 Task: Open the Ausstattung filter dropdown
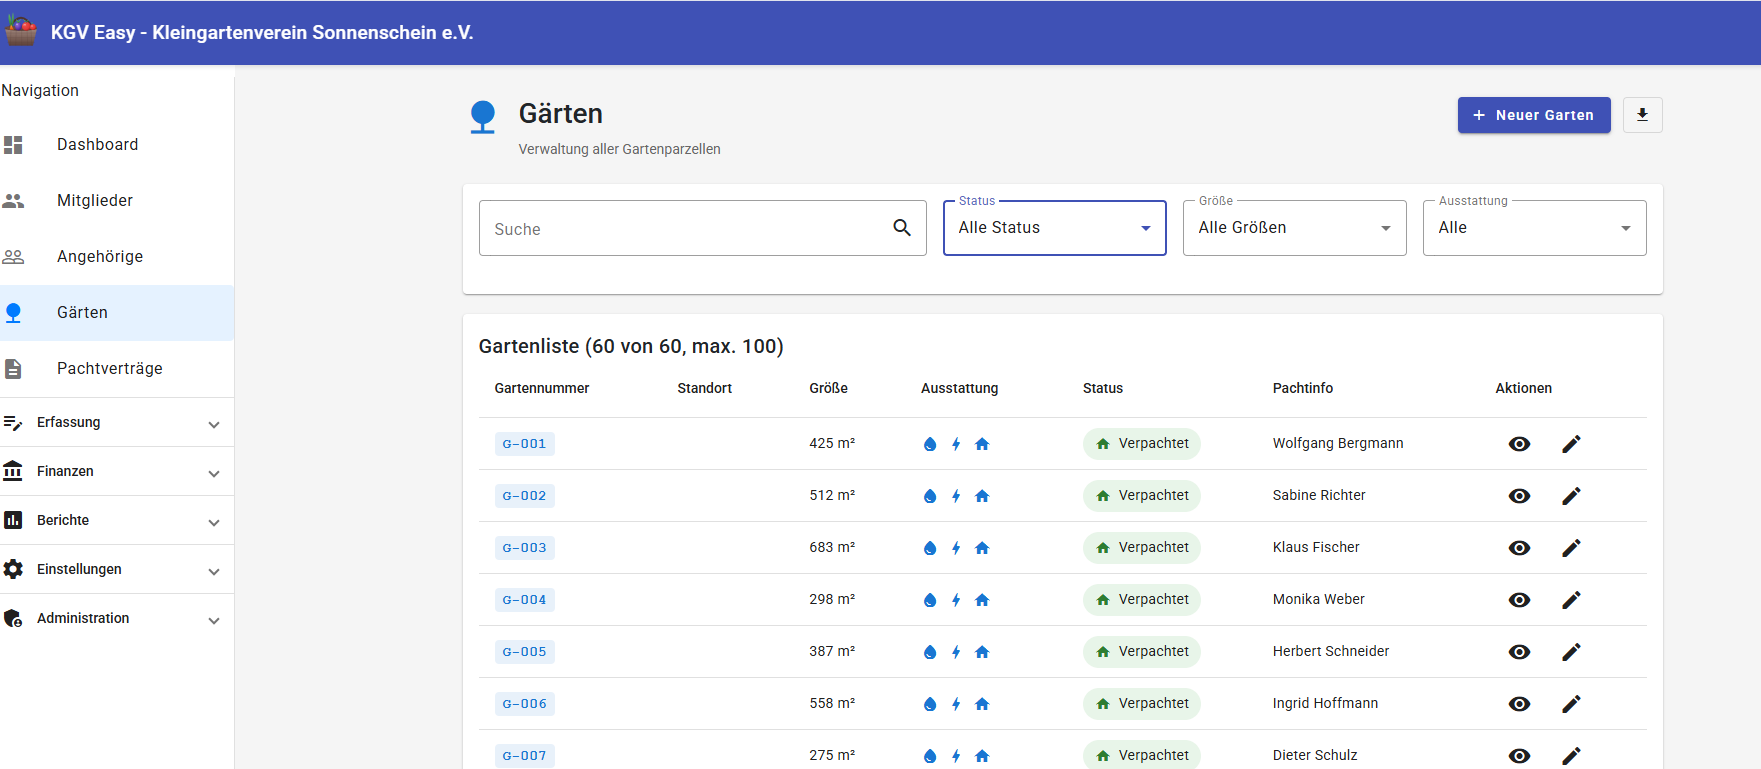(x=1535, y=228)
